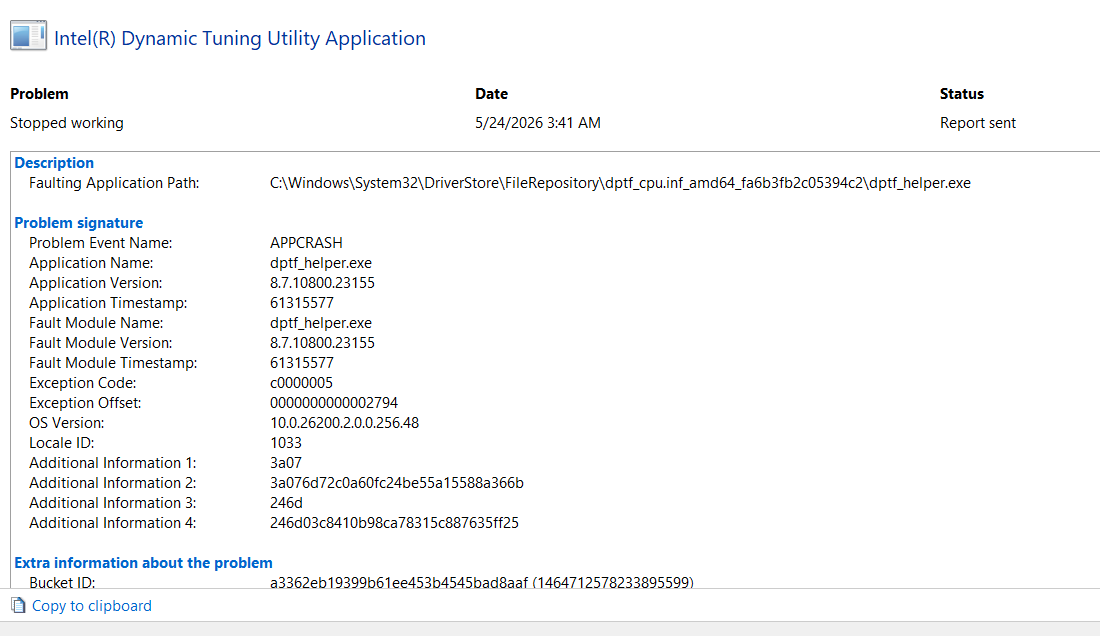
Task: Click the Description section heading
Action: tap(54, 163)
